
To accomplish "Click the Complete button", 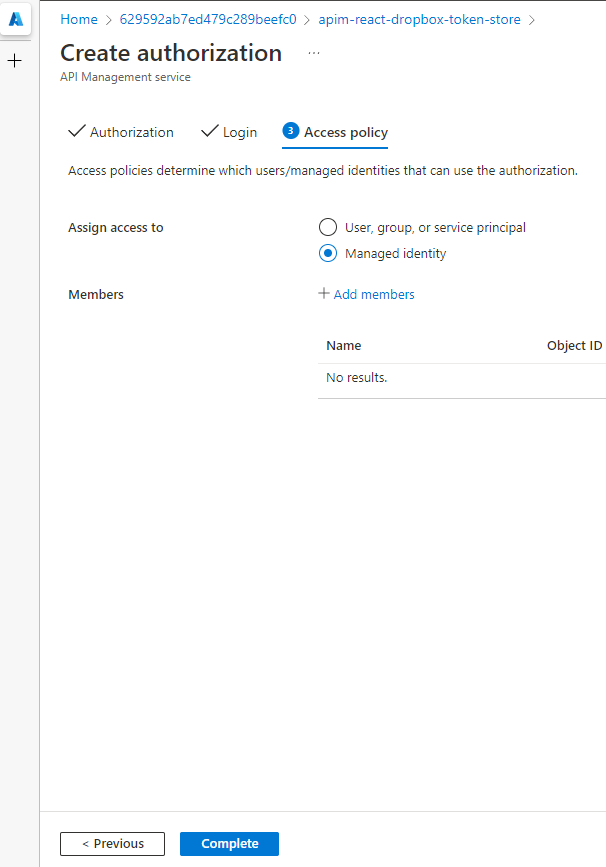I will [229, 844].
